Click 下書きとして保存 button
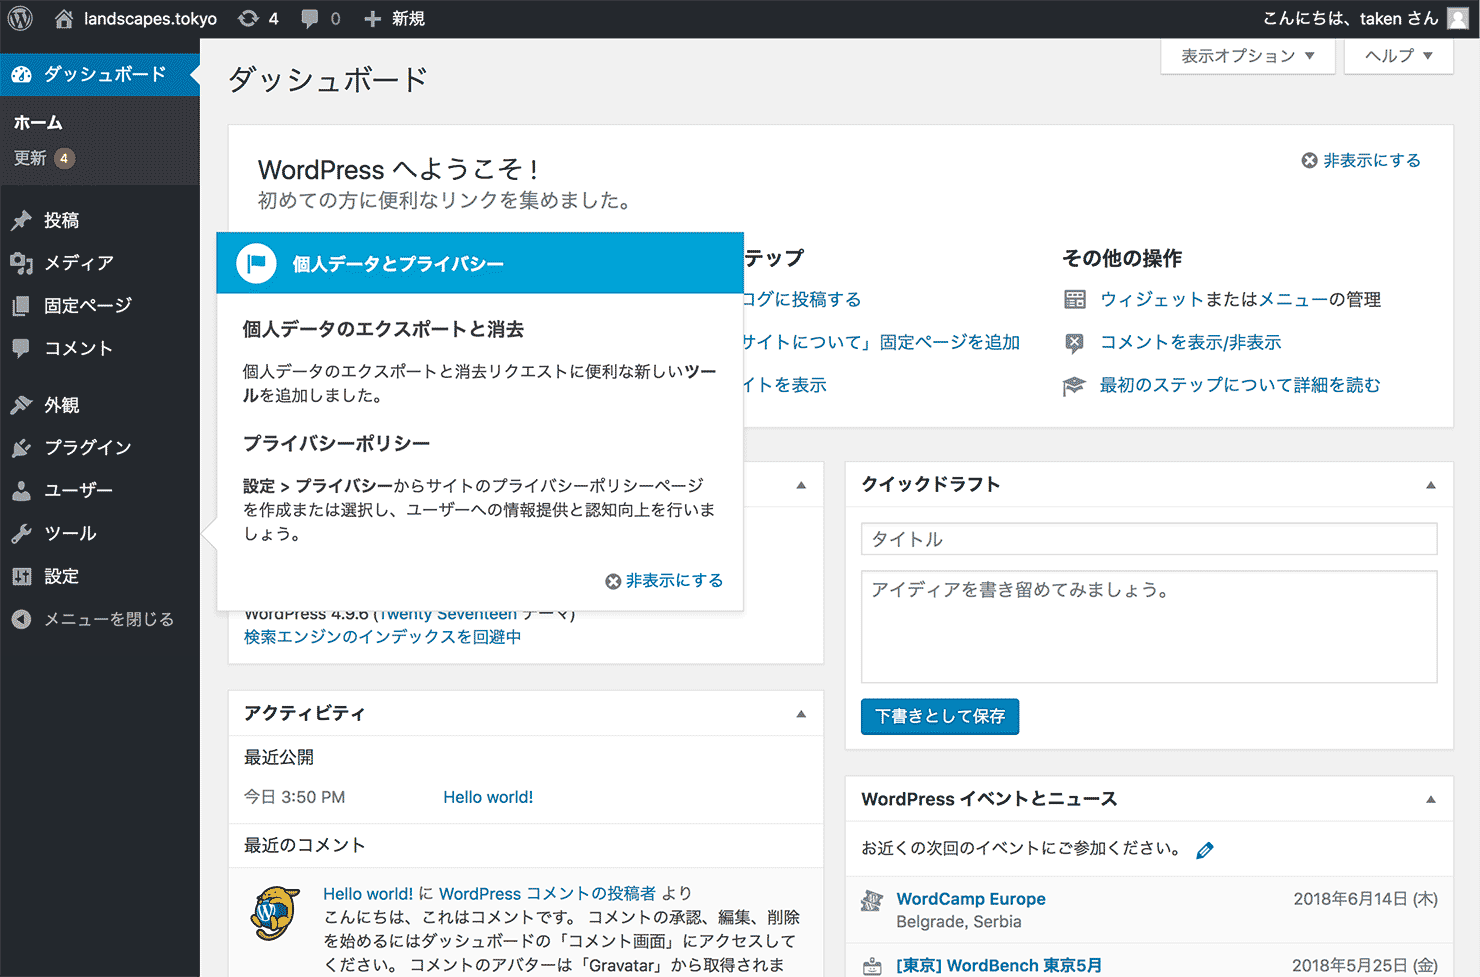 coord(940,716)
